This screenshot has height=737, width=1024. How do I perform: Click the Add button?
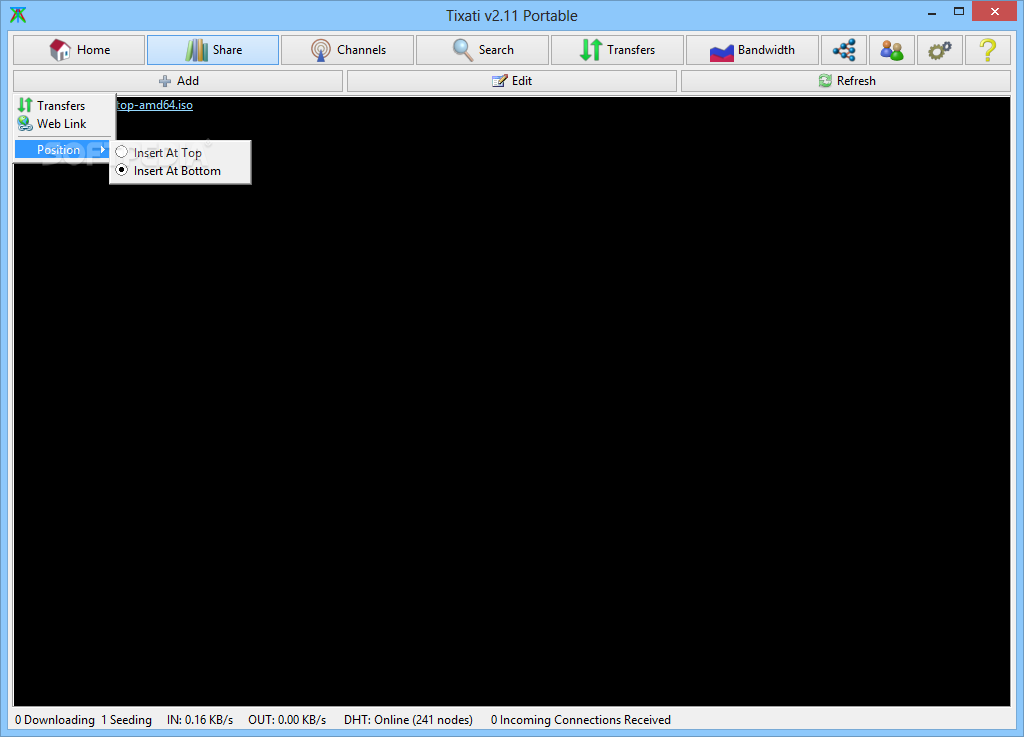178,81
